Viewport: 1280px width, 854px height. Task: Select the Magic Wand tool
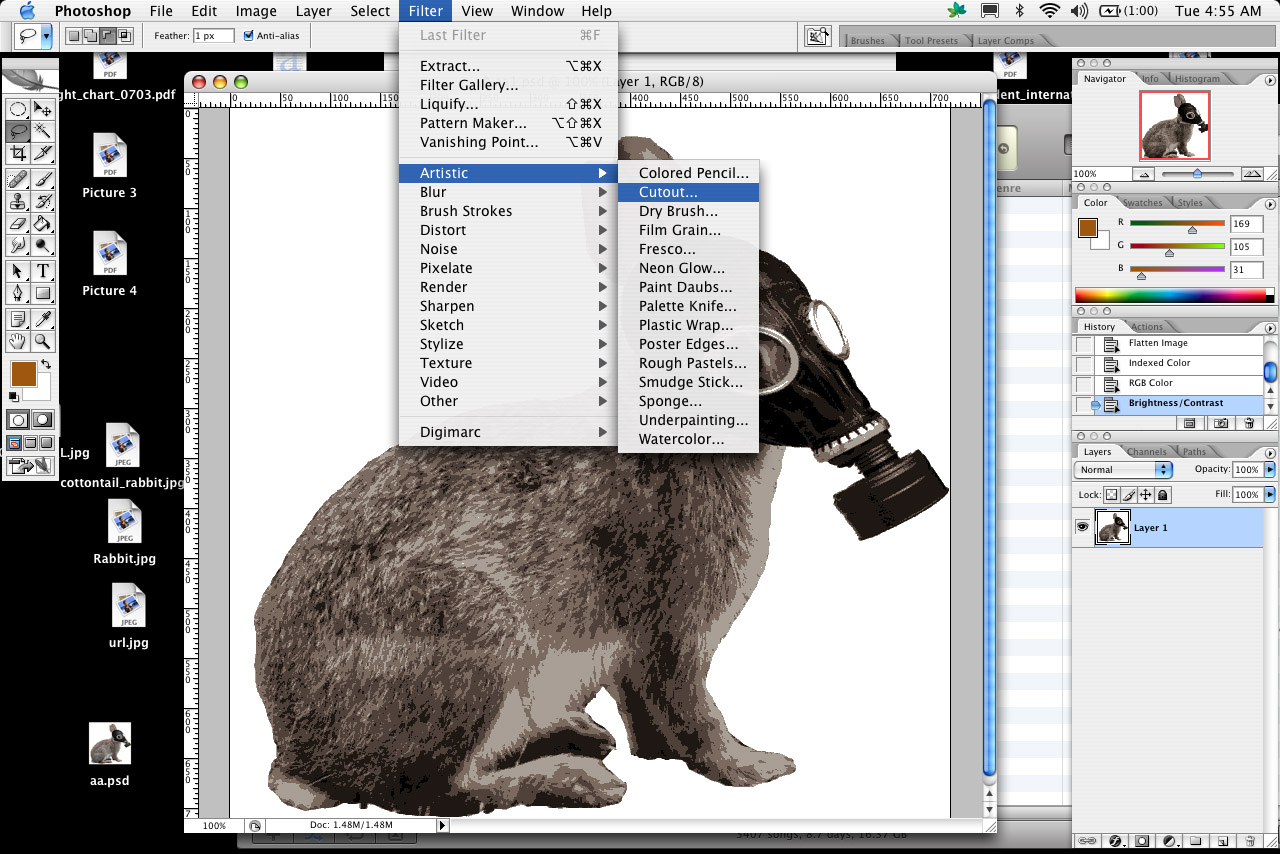point(43,131)
